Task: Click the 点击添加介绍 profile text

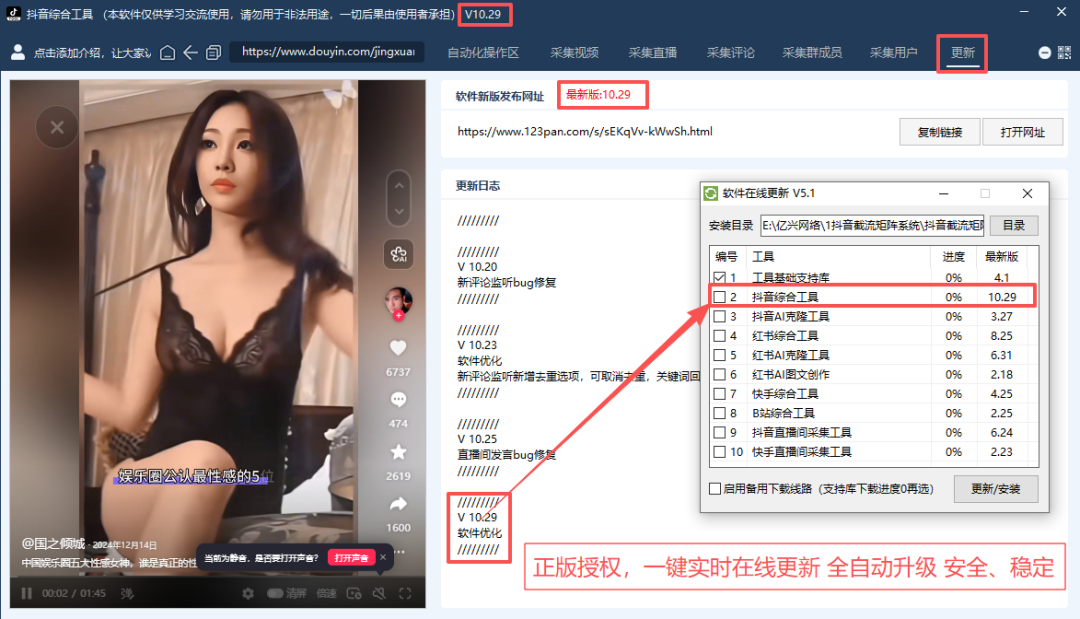Action: 92,53
